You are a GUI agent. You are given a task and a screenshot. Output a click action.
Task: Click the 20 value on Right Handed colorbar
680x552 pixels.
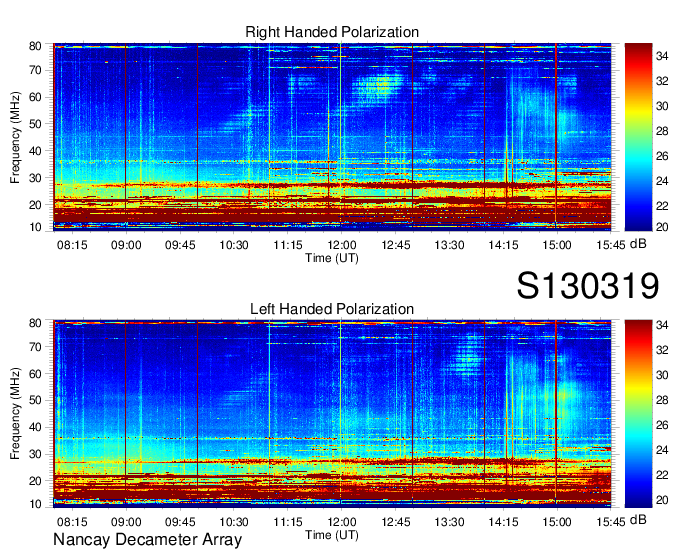[662, 227]
